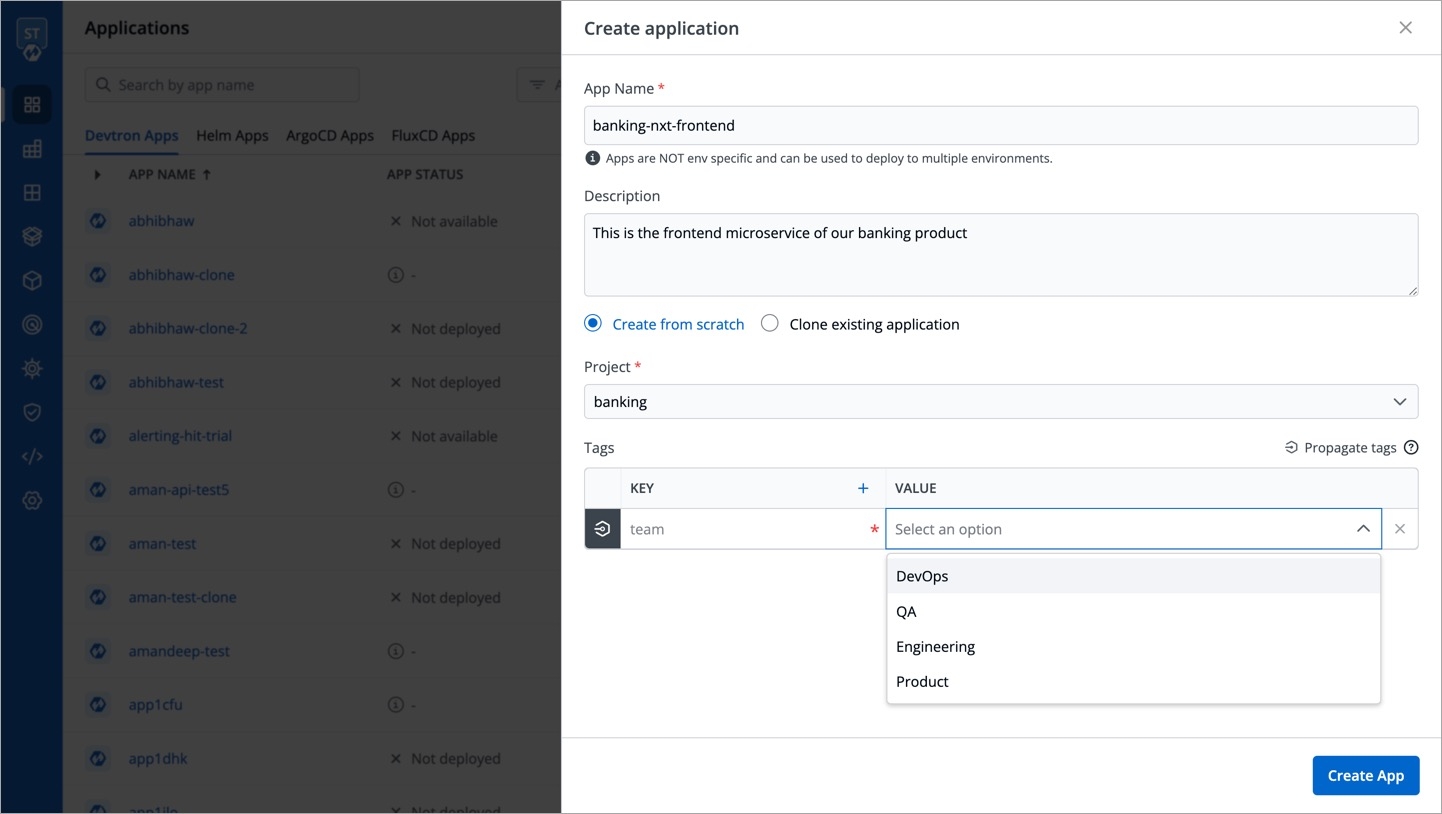
Task: Select Clone existing application option
Action: point(770,323)
